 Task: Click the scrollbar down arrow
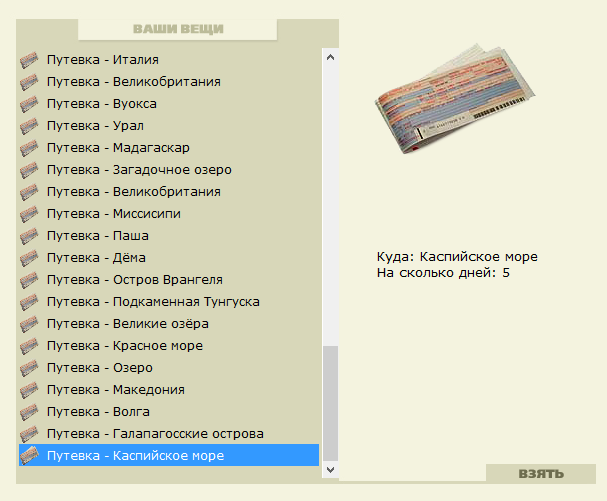(330, 470)
